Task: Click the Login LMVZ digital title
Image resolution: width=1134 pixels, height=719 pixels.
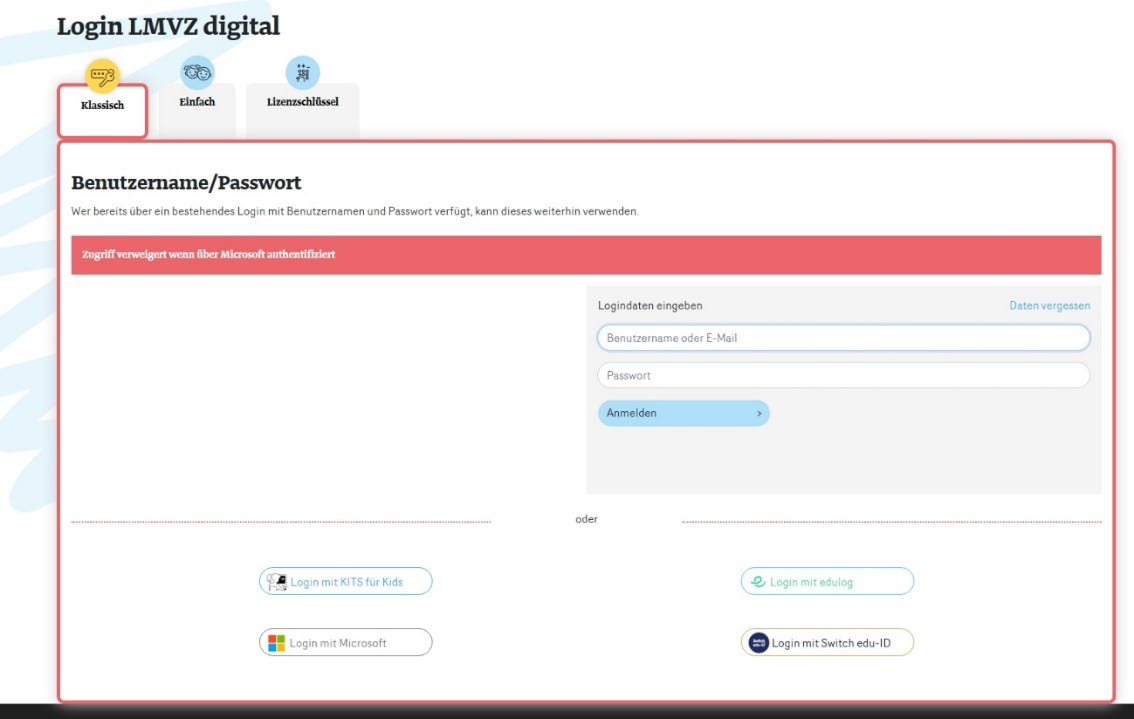Action: (x=168, y=27)
